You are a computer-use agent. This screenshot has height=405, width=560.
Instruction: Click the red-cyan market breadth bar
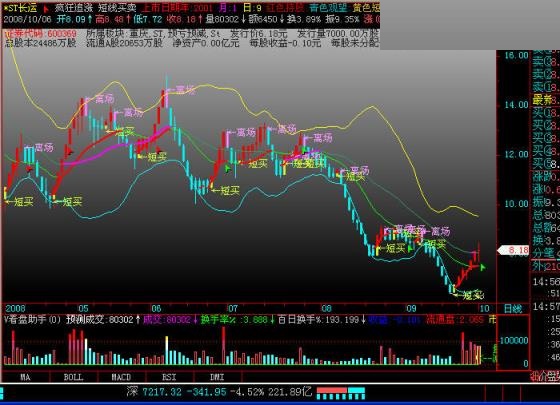coord(341,392)
